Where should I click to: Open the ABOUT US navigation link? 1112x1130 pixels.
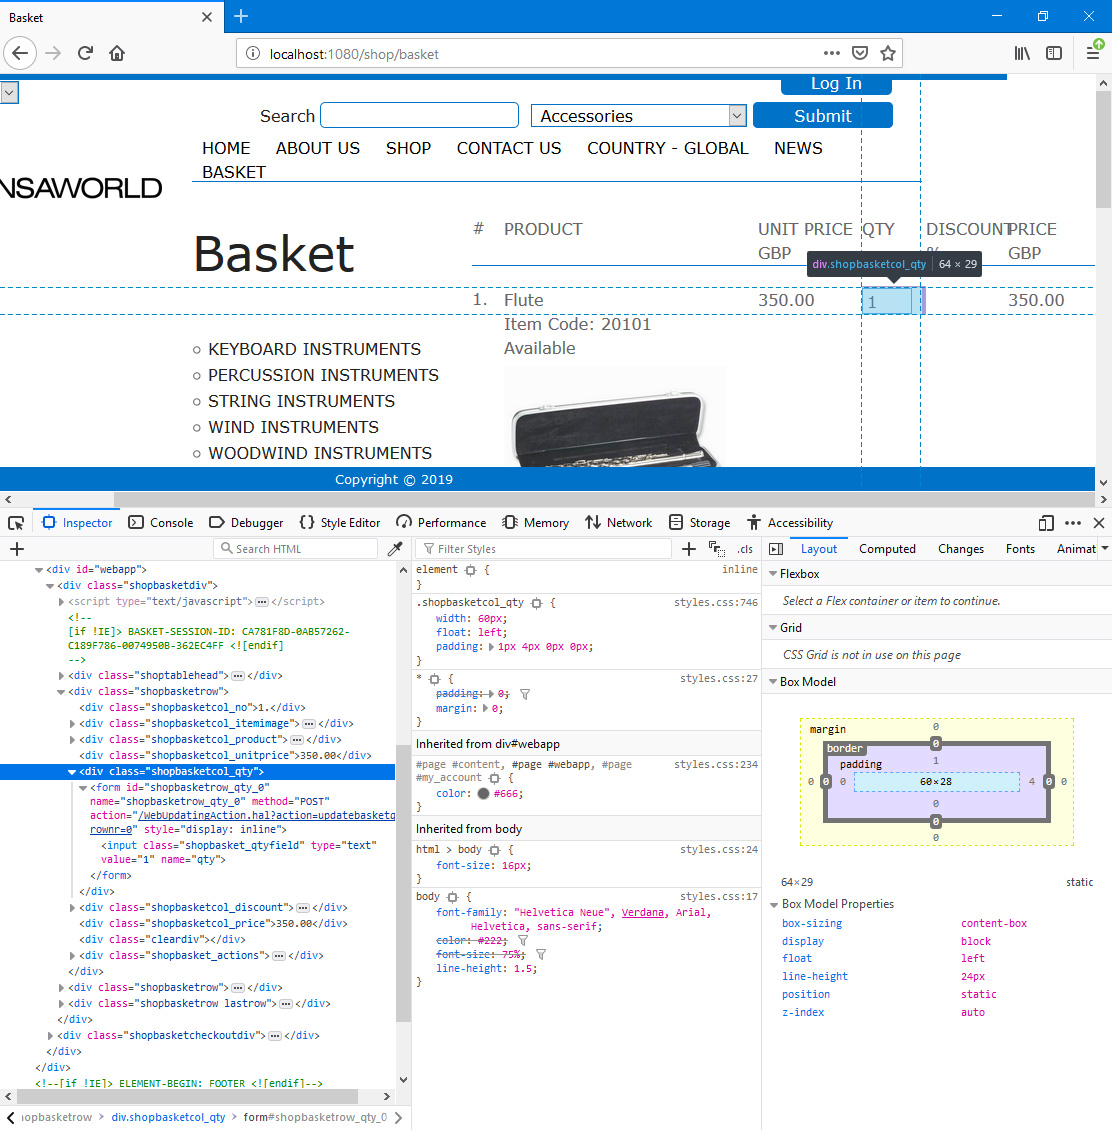pyautogui.click(x=318, y=148)
